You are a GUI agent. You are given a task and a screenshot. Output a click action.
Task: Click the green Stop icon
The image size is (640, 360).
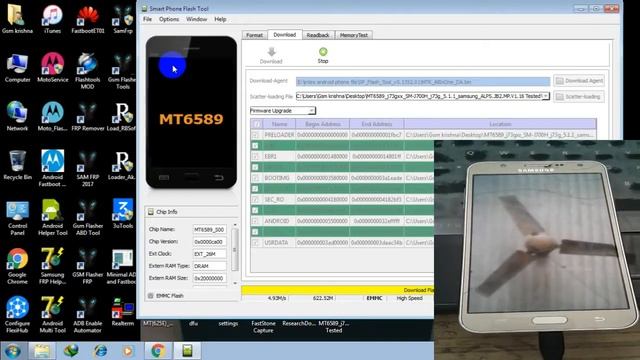[x=323, y=51]
